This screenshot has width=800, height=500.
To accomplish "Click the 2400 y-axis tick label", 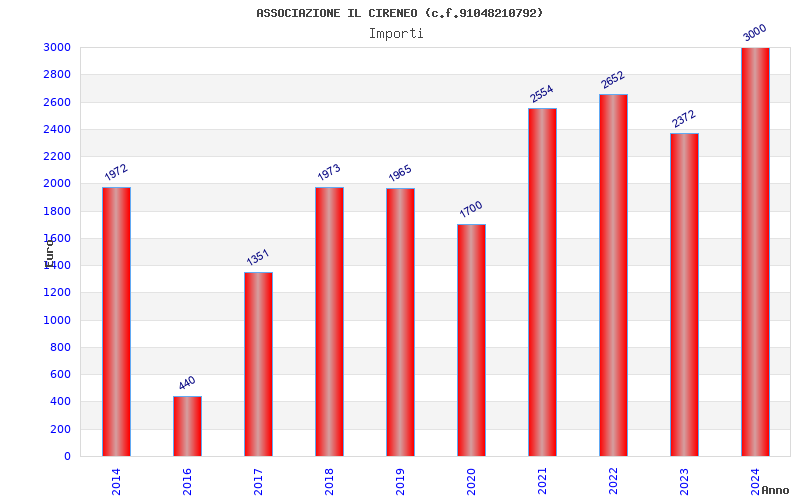I will click(57, 130).
